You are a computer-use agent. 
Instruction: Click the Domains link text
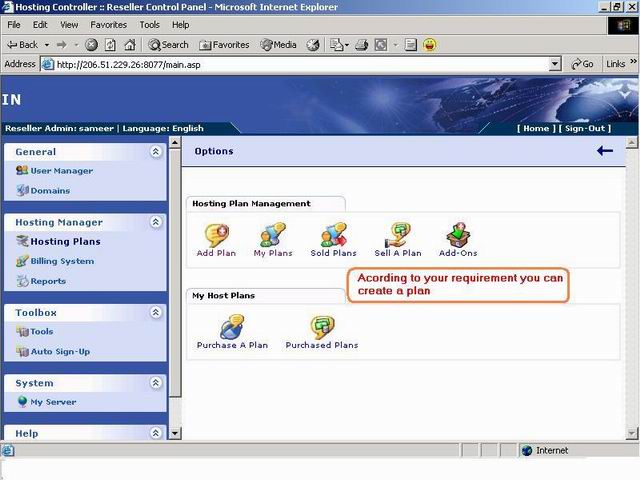50,191
